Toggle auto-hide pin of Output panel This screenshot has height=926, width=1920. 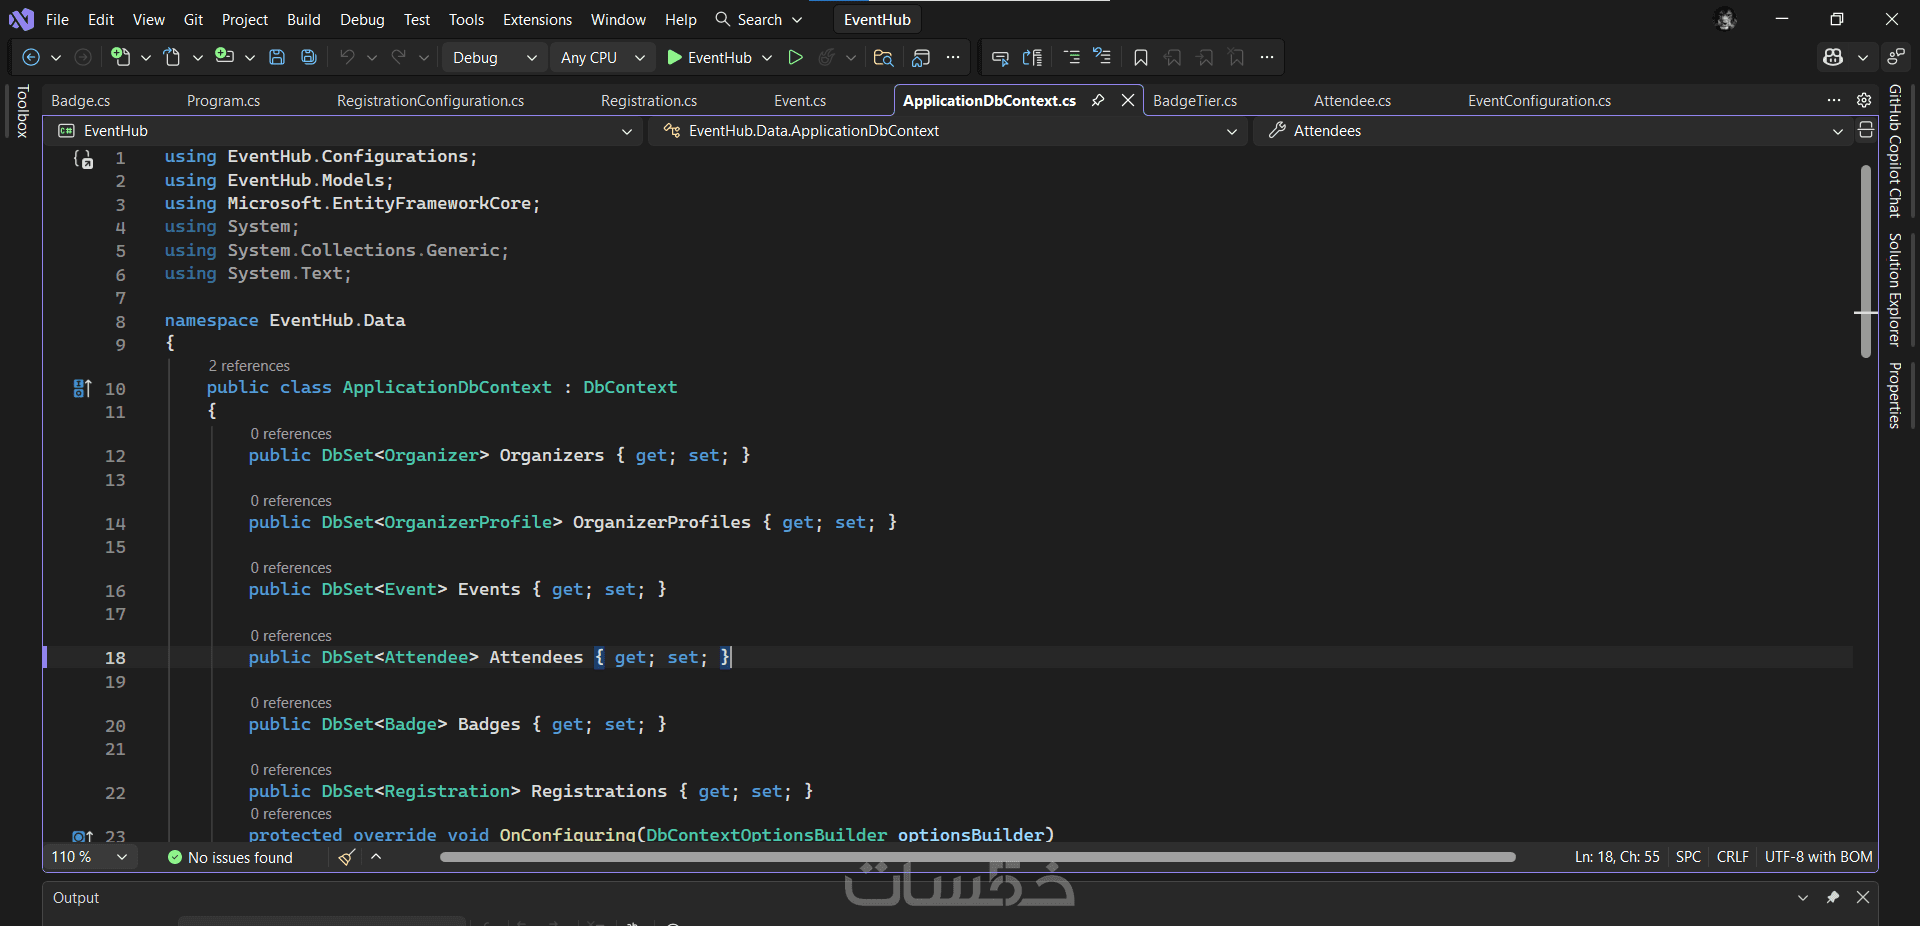[1833, 897]
